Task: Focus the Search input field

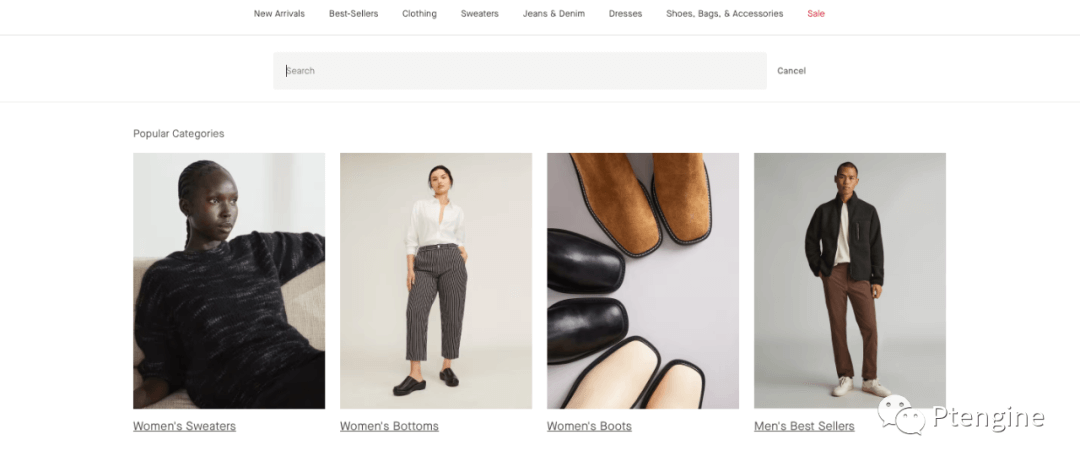Action: [520, 71]
